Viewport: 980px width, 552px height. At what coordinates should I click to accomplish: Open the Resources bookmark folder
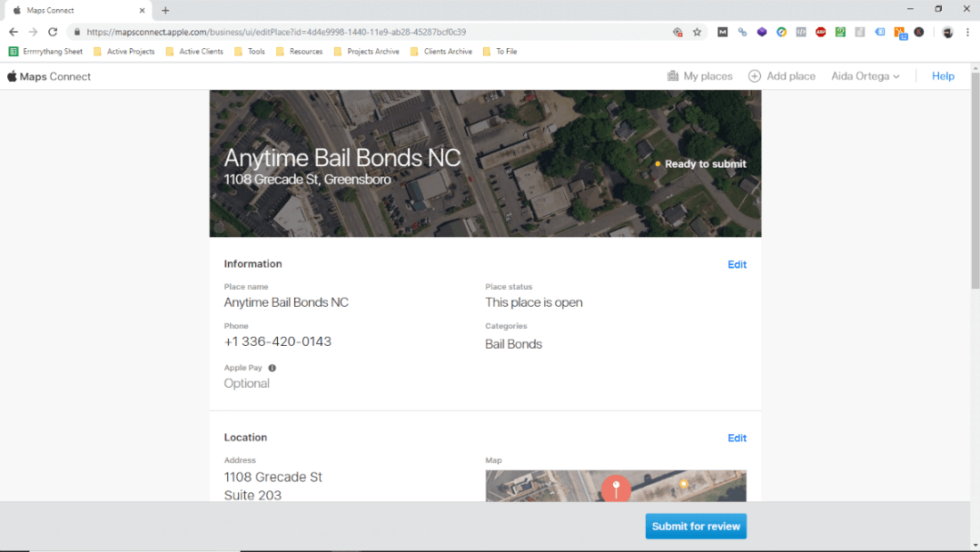299,51
